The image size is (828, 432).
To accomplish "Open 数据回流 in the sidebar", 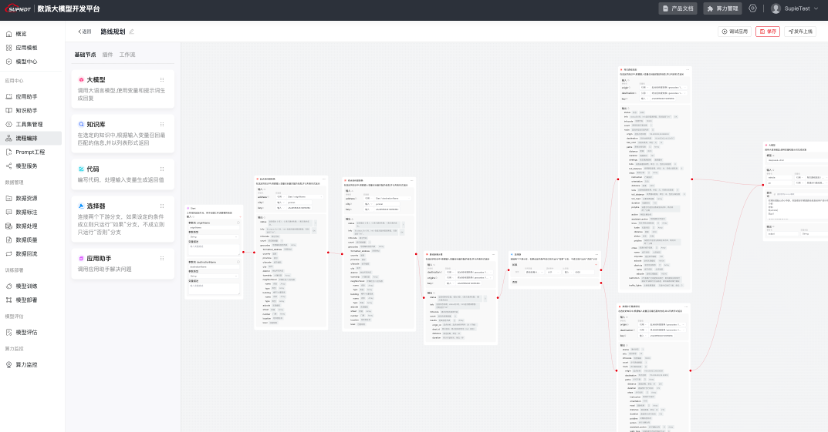I will click(x=26, y=254).
